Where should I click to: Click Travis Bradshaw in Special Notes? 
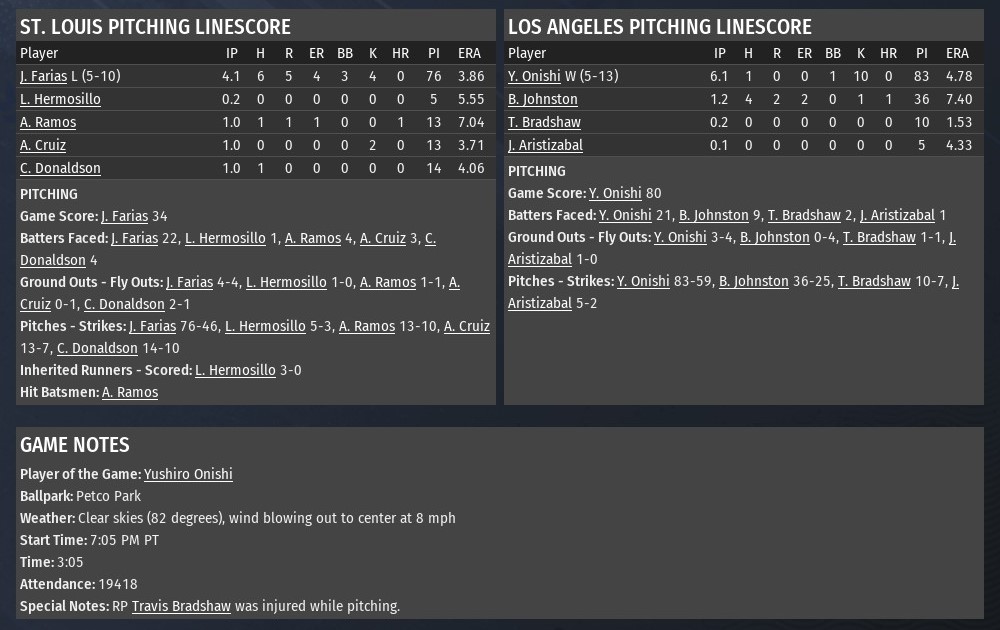[x=181, y=606]
